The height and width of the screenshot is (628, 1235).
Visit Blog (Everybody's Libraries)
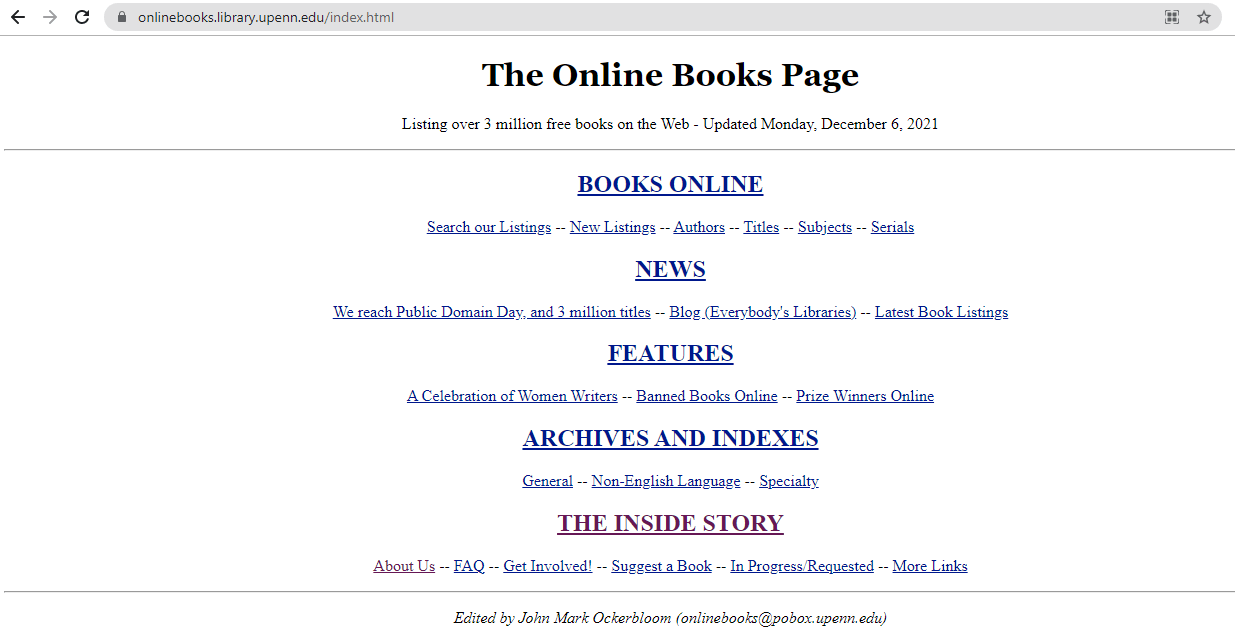click(763, 312)
